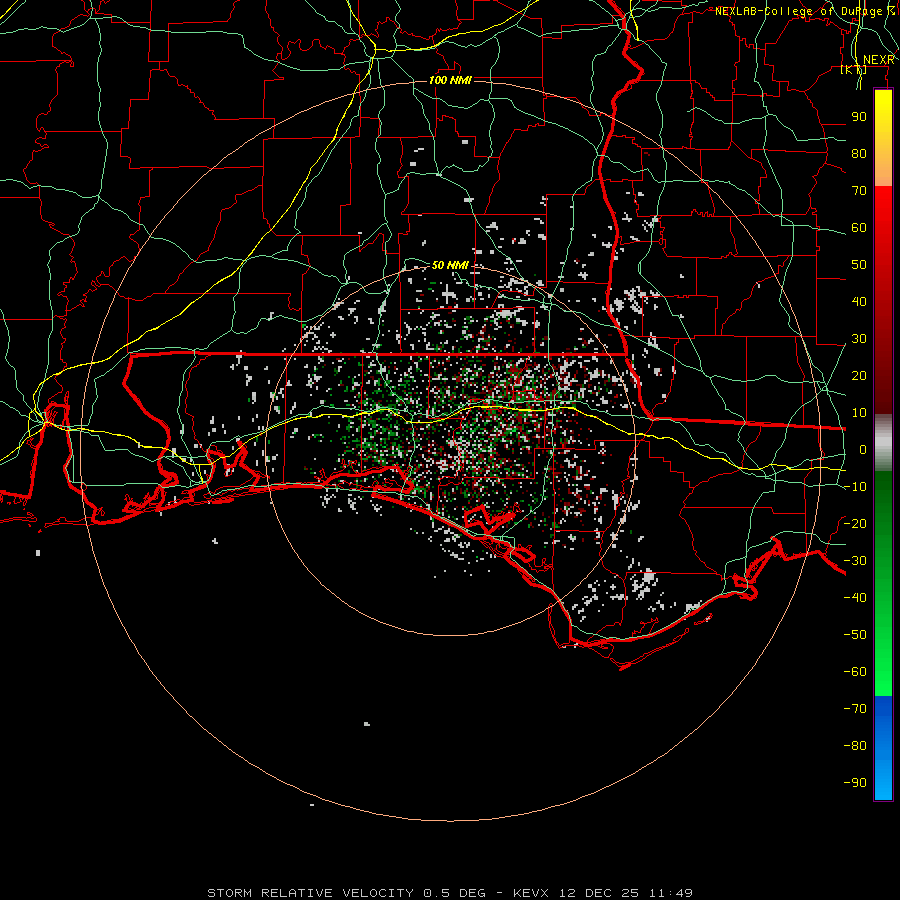Image resolution: width=900 pixels, height=900 pixels.
Task: Click the NEXR label above the color bar
Action: (x=879, y=60)
